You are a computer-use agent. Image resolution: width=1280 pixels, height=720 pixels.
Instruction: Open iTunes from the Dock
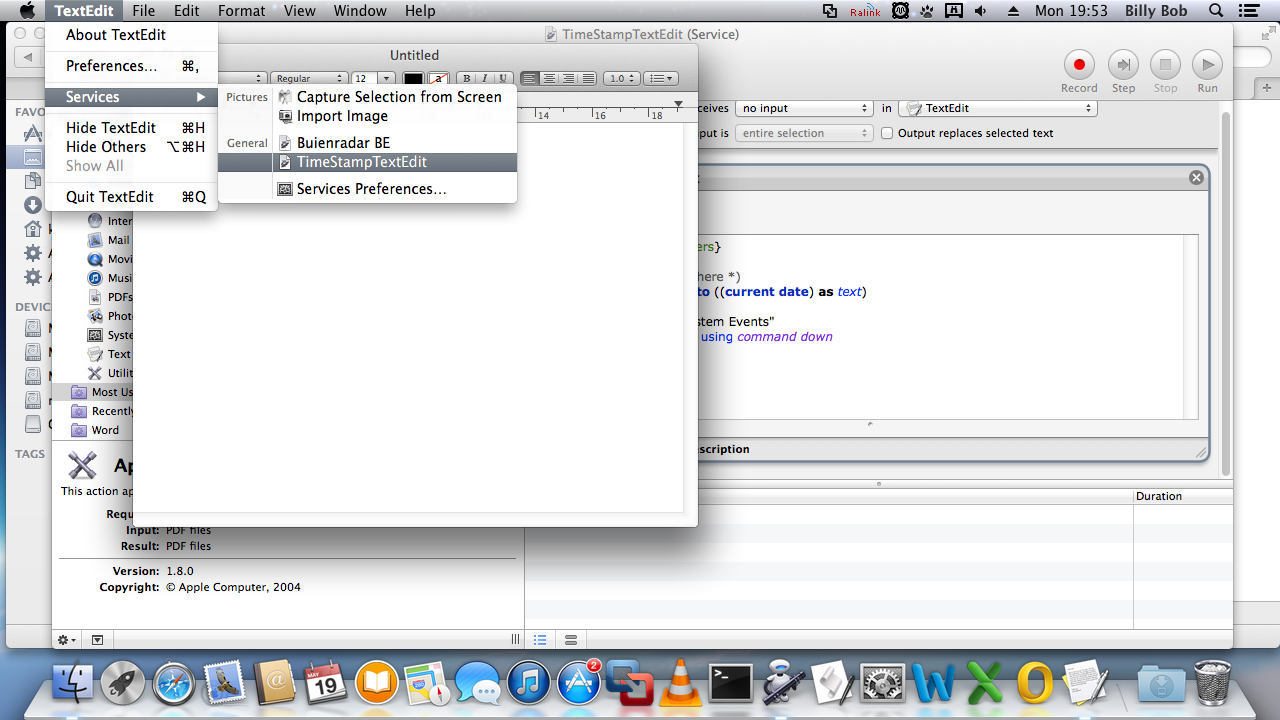click(x=528, y=685)
